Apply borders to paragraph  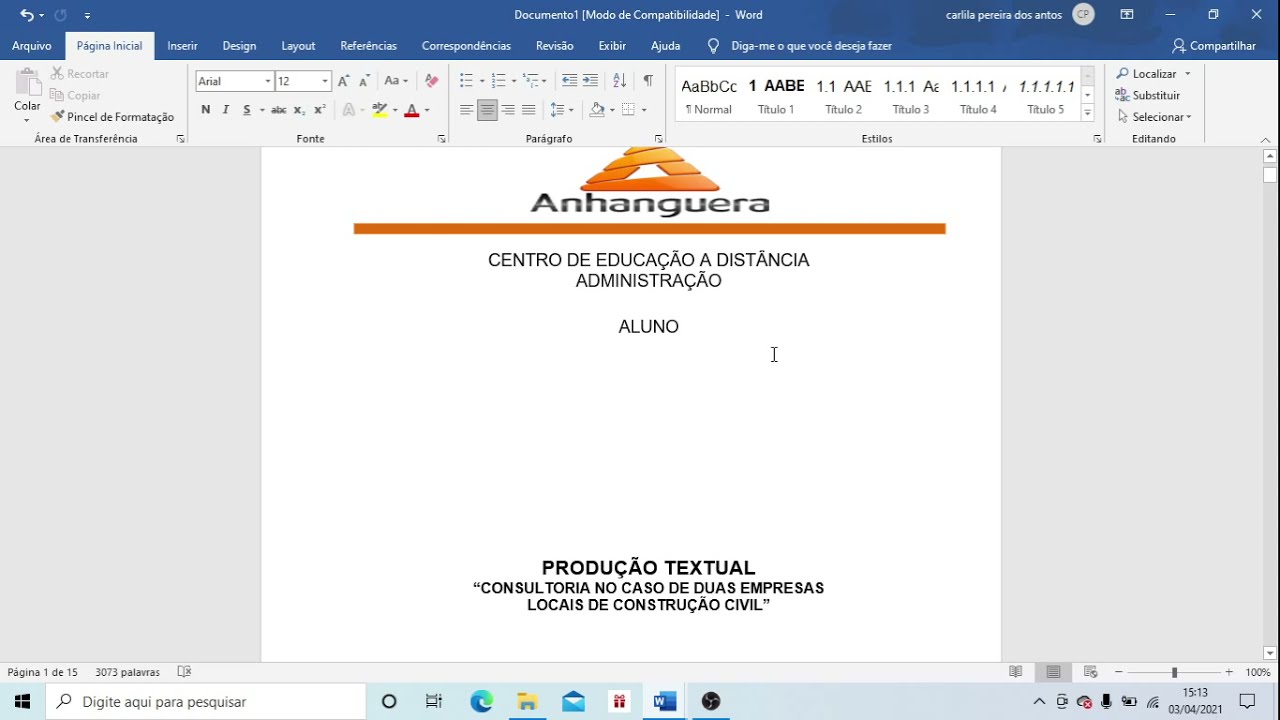coord(628,110)
